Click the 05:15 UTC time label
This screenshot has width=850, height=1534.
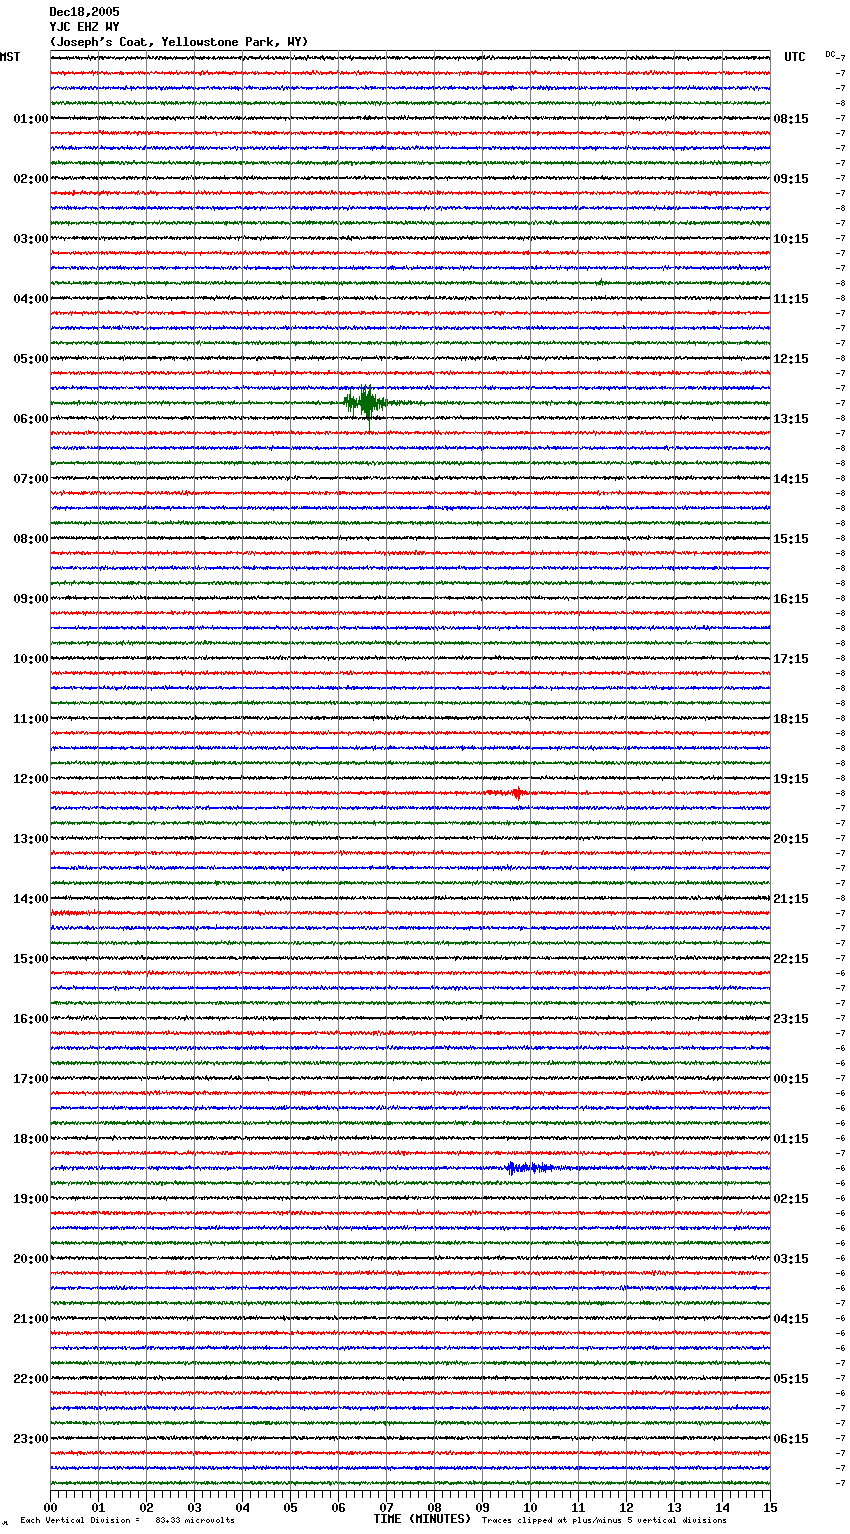coord(791,1379)
